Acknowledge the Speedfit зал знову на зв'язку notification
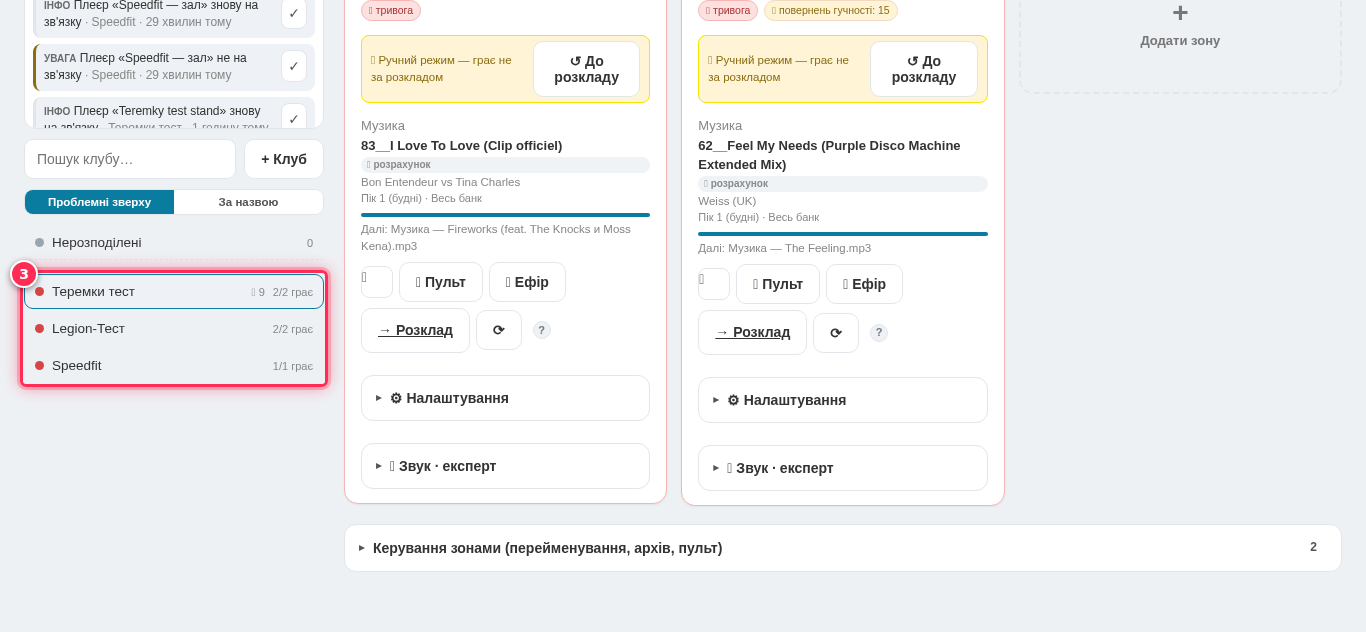 click(293, 13)
